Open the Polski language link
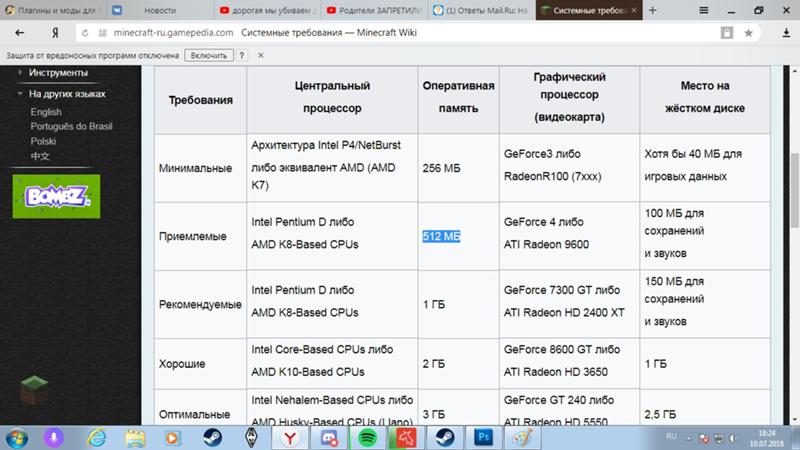The width and height of the screenshot is (800, 450). (x=43, y=141)
